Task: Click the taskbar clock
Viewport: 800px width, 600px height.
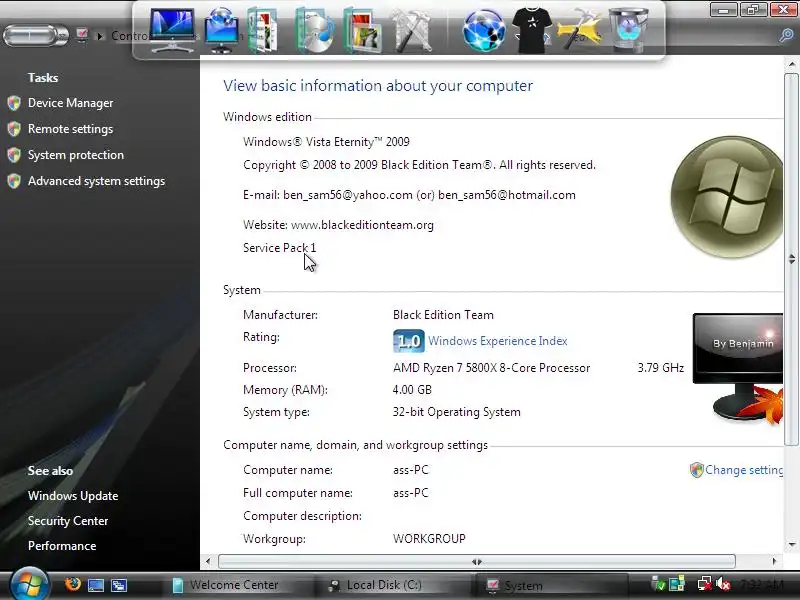Action: point(761,584)
